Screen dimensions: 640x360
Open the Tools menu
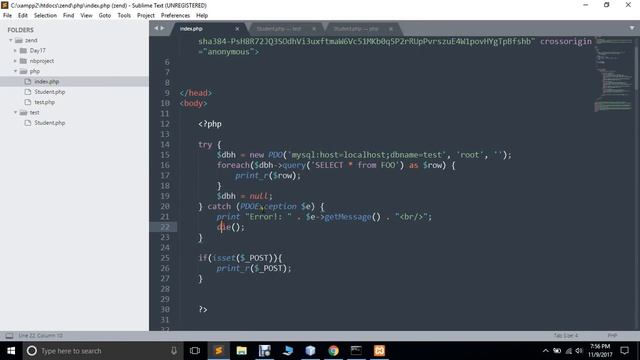124,16
